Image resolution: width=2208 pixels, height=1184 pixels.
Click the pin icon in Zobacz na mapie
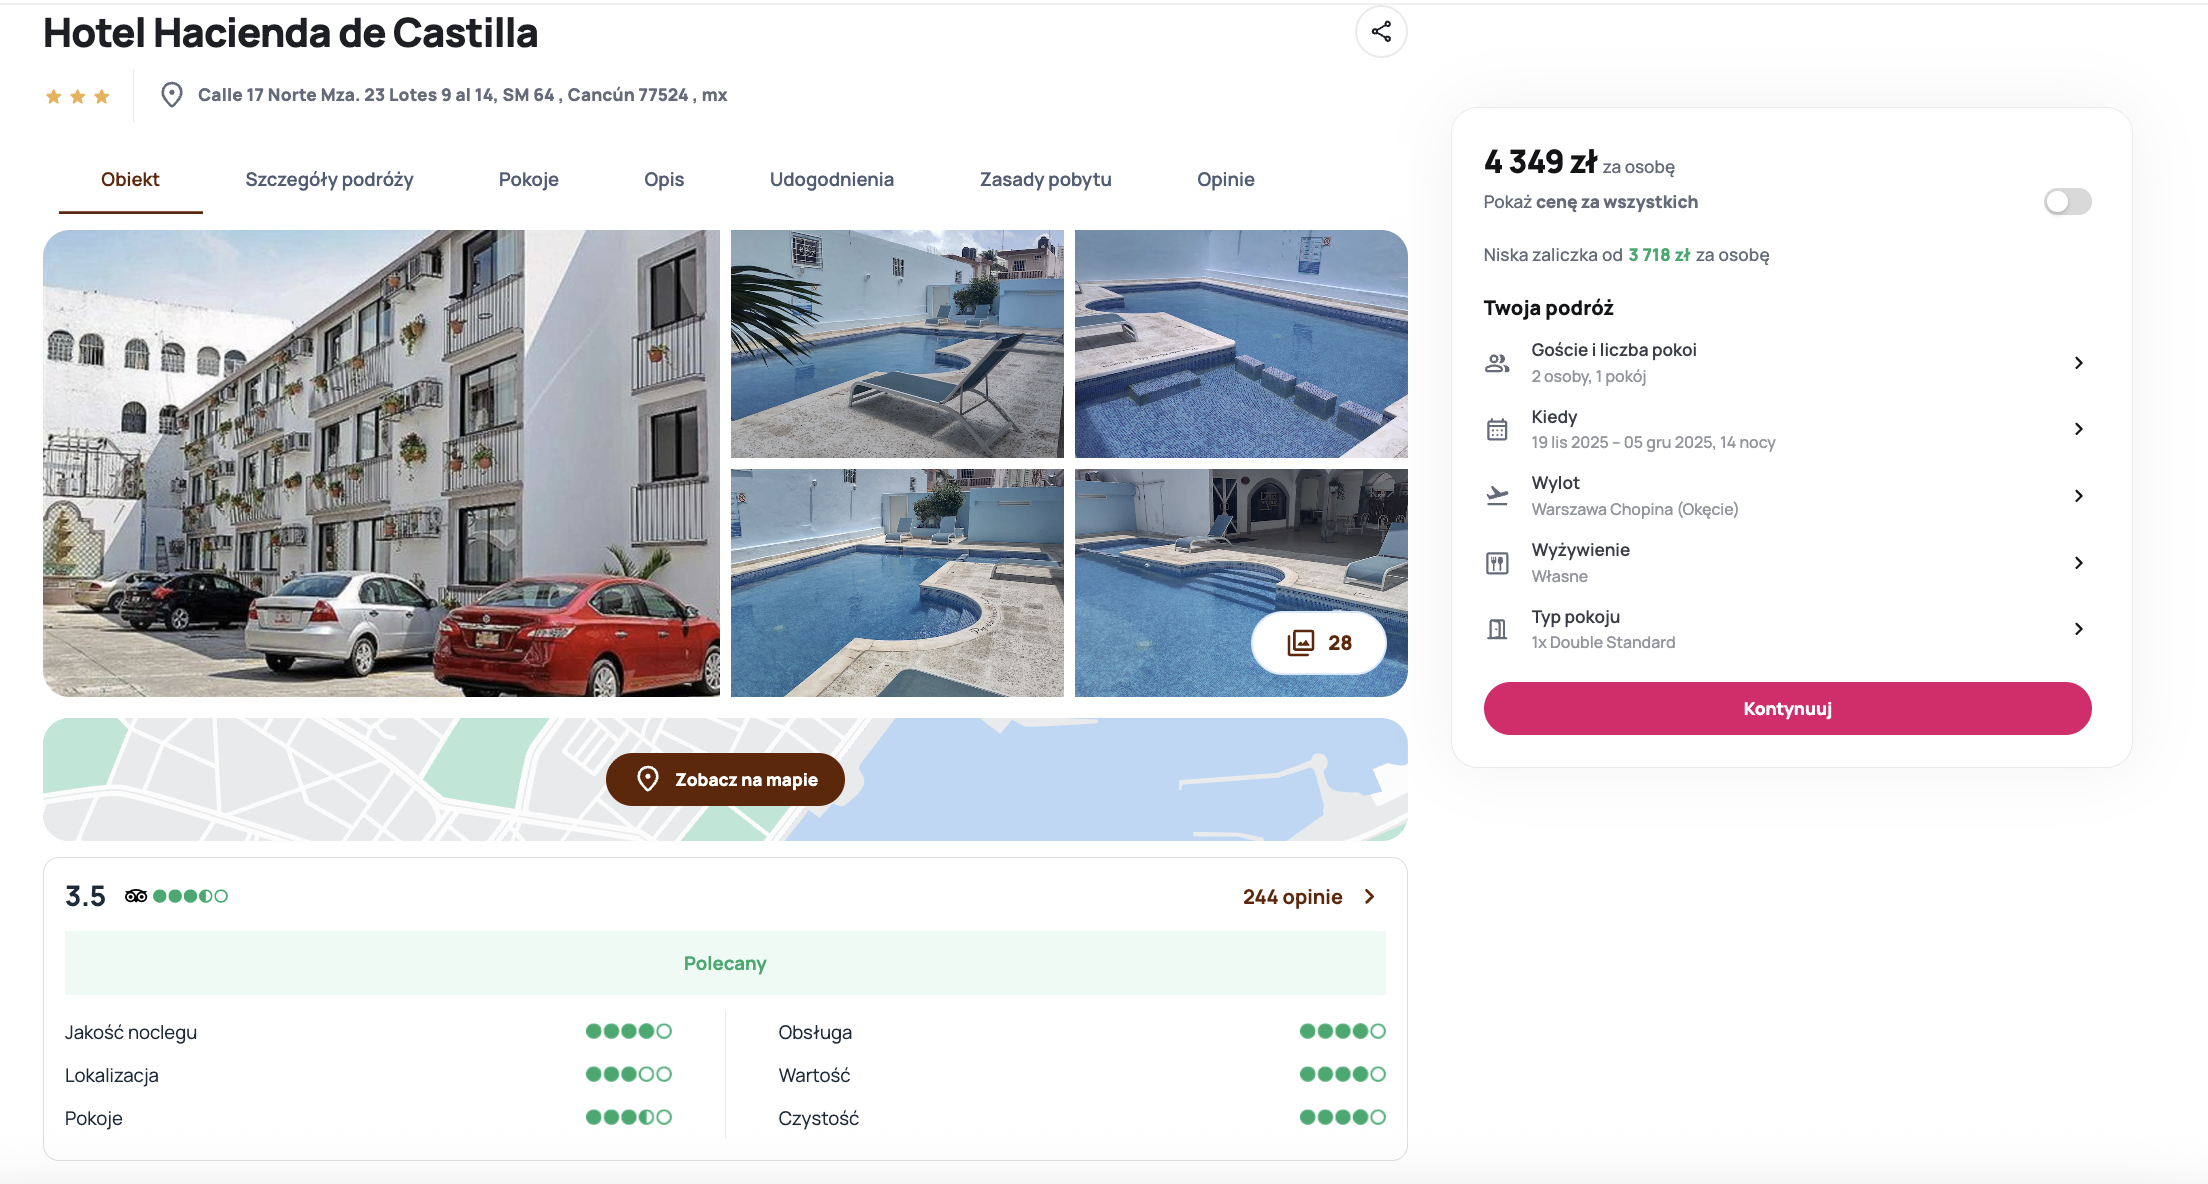[648, 779]
